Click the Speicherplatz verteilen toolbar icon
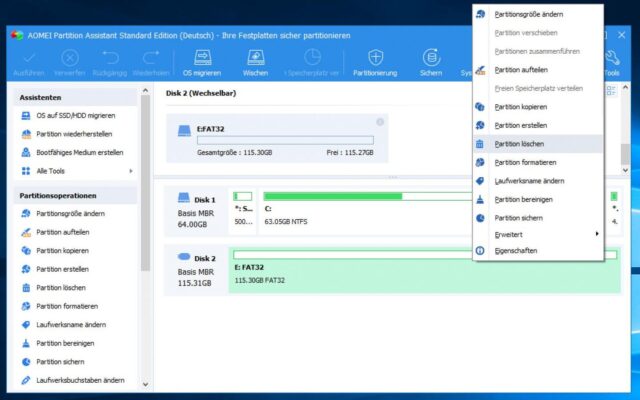This screenshot has height=400, width=640. pyautogui.click(x=312, y=58)
